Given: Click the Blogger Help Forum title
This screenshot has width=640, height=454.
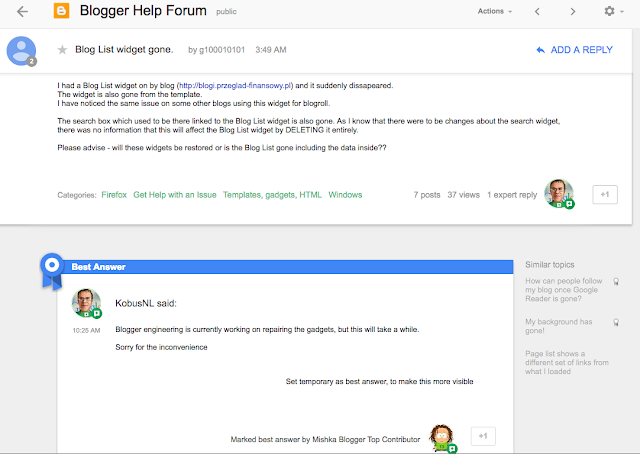Looking at the screenshot, I should click(x=143, y=11).
